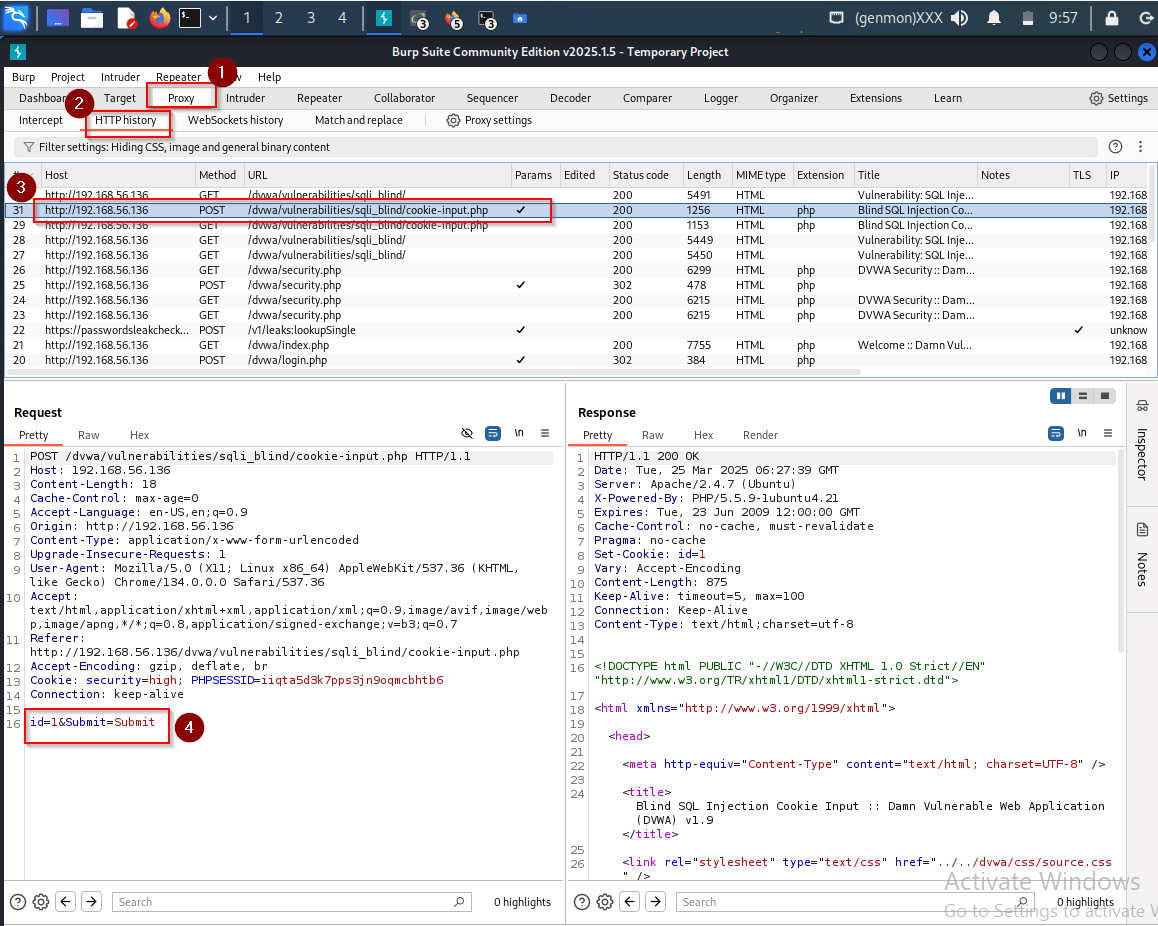Toggle non-printable characters in Request panel
This screenshot has height=926, width=1158.
(x=519, y=433)
